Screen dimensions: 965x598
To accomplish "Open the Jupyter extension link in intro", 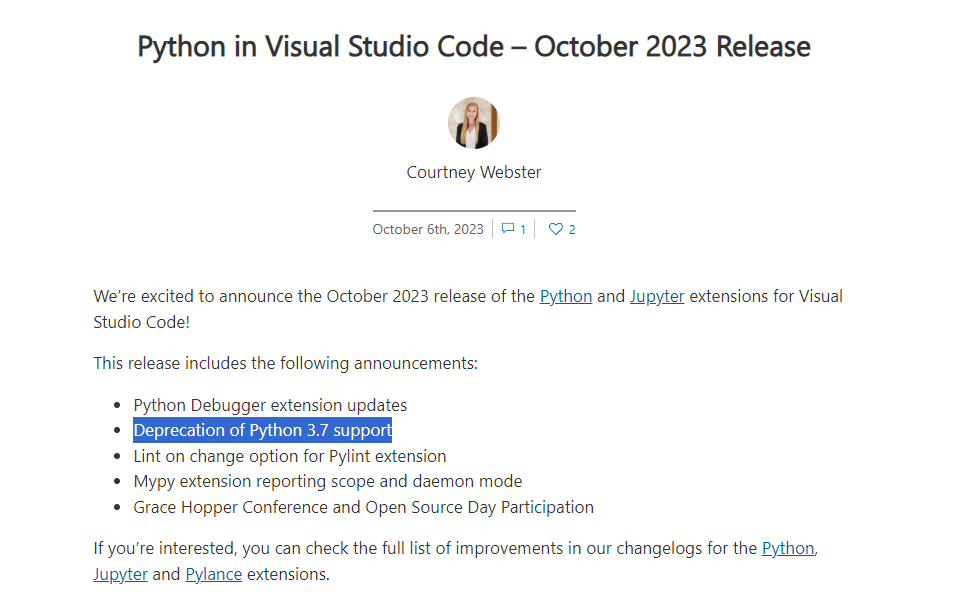I will point(657,296).
